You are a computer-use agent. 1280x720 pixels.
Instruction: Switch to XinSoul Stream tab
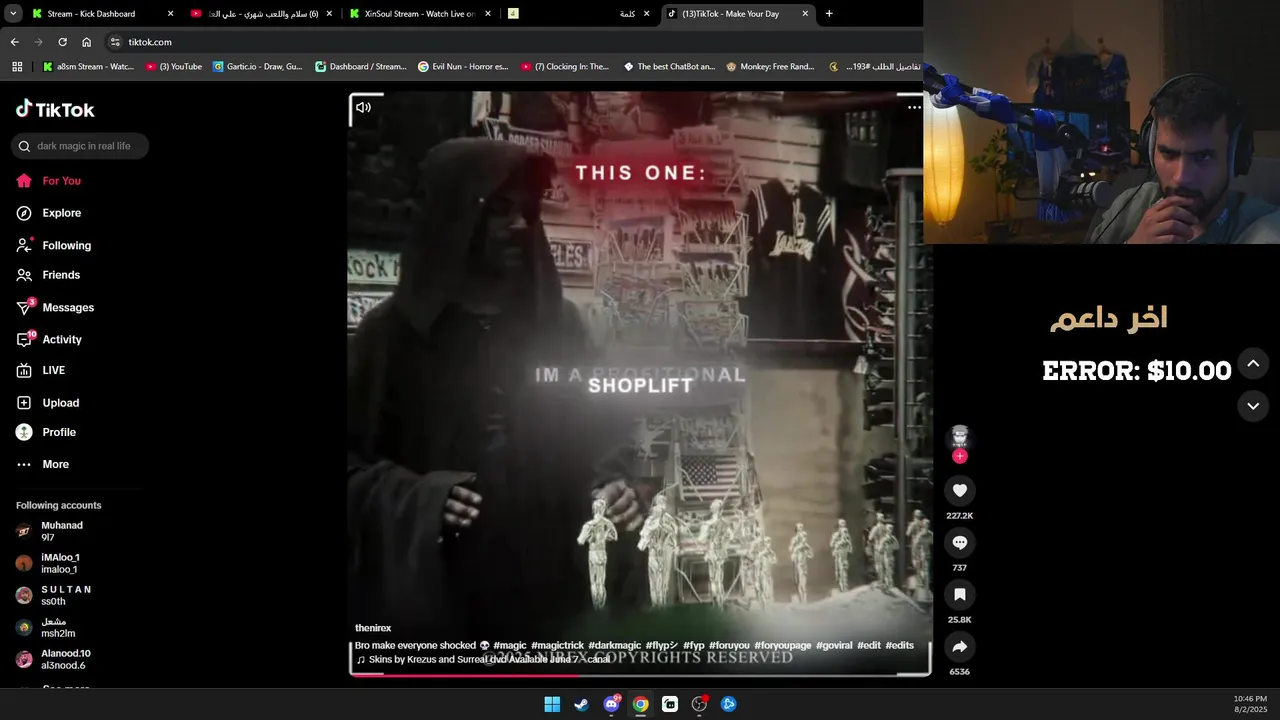[x=419, y=14]
